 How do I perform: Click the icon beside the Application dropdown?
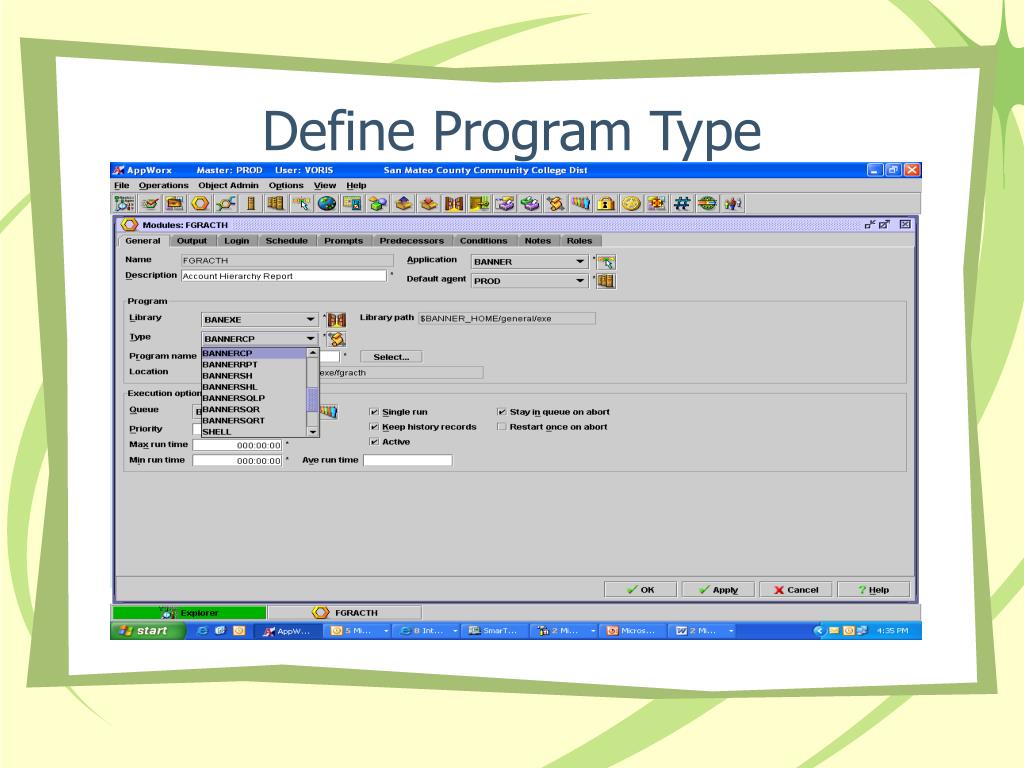tap(606, 262)
